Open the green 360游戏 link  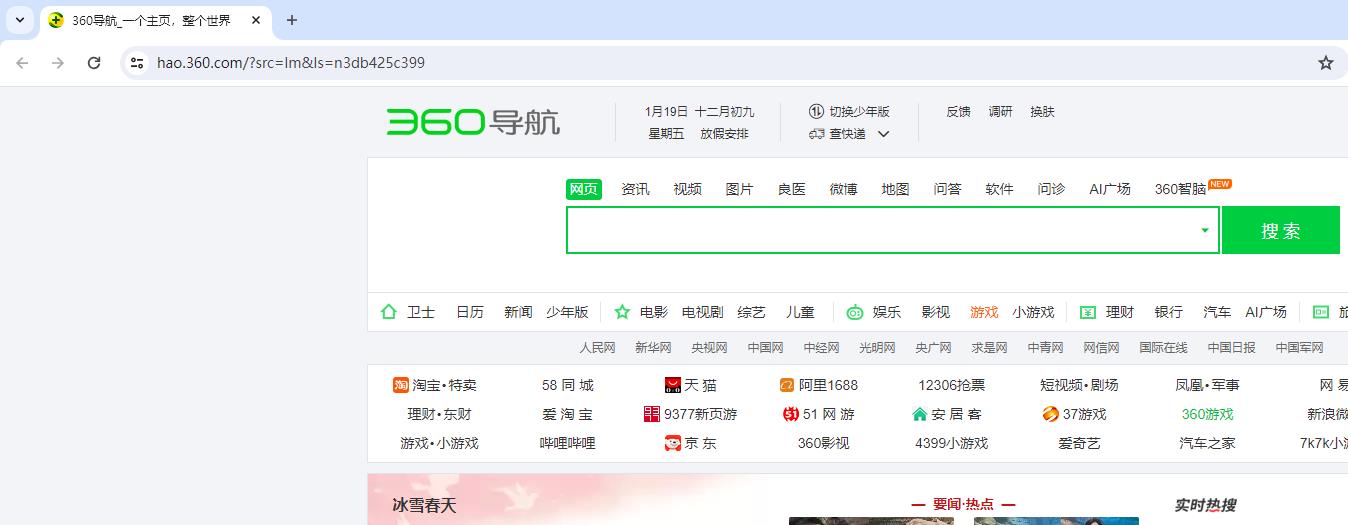pyautogui.click(x=1208, y=414)
